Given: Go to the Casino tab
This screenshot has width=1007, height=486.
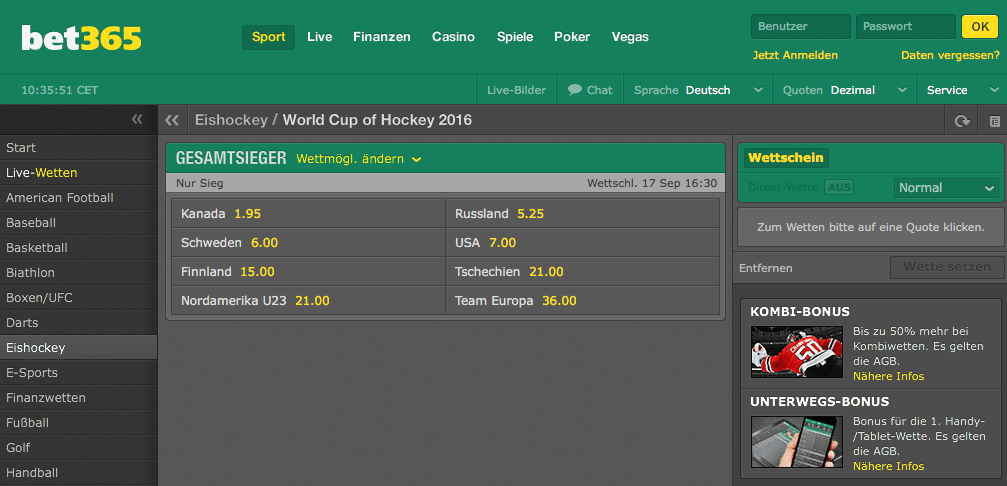Looking at the screenshot, I should pyautogui.click(x=453, y=37).
